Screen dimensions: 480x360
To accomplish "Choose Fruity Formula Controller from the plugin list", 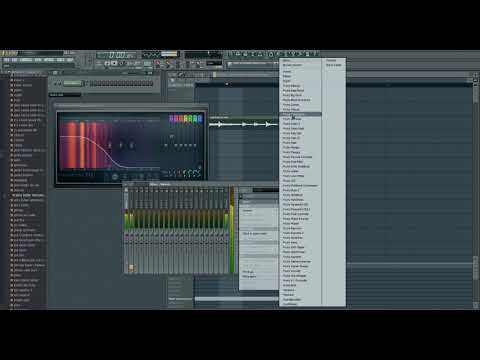I will pyautogui.click(x=297, y=157).
